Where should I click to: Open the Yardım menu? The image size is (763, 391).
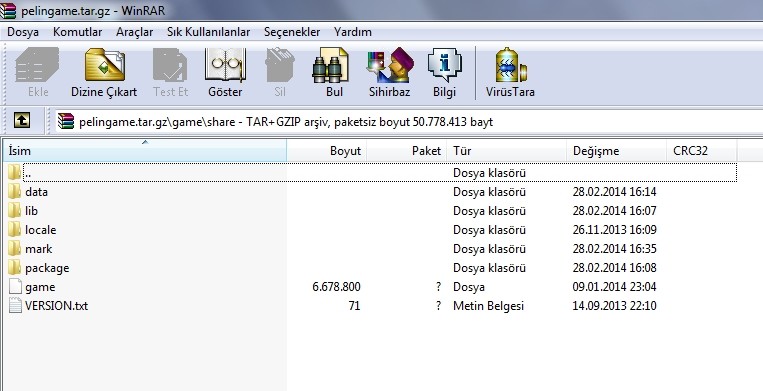point(353,32)
